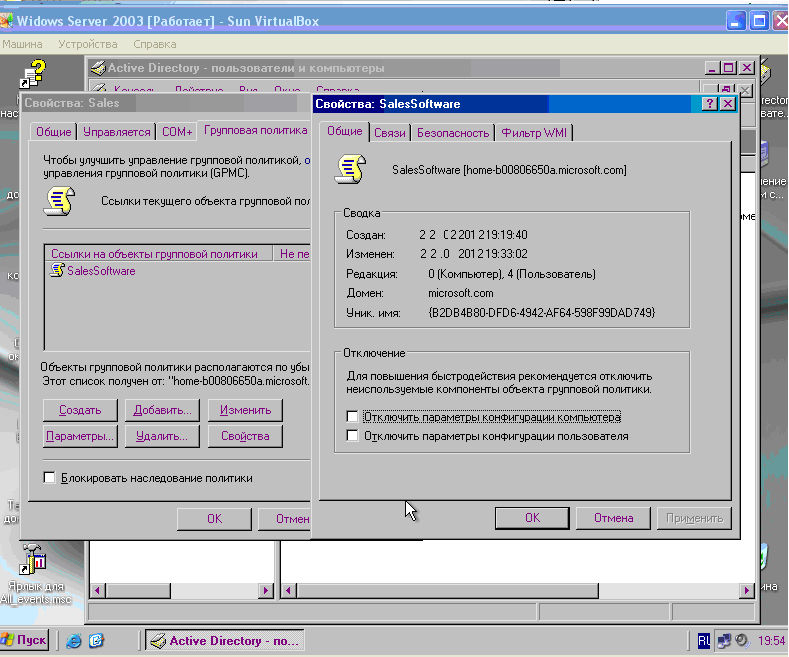Click the Active Directory window title icon
The image size is (789, 657).
(x=98, y=68)
